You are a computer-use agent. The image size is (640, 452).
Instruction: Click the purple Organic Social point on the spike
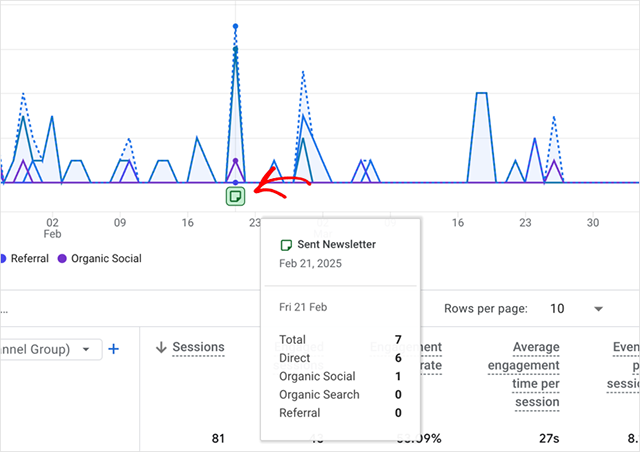[236, 161]
